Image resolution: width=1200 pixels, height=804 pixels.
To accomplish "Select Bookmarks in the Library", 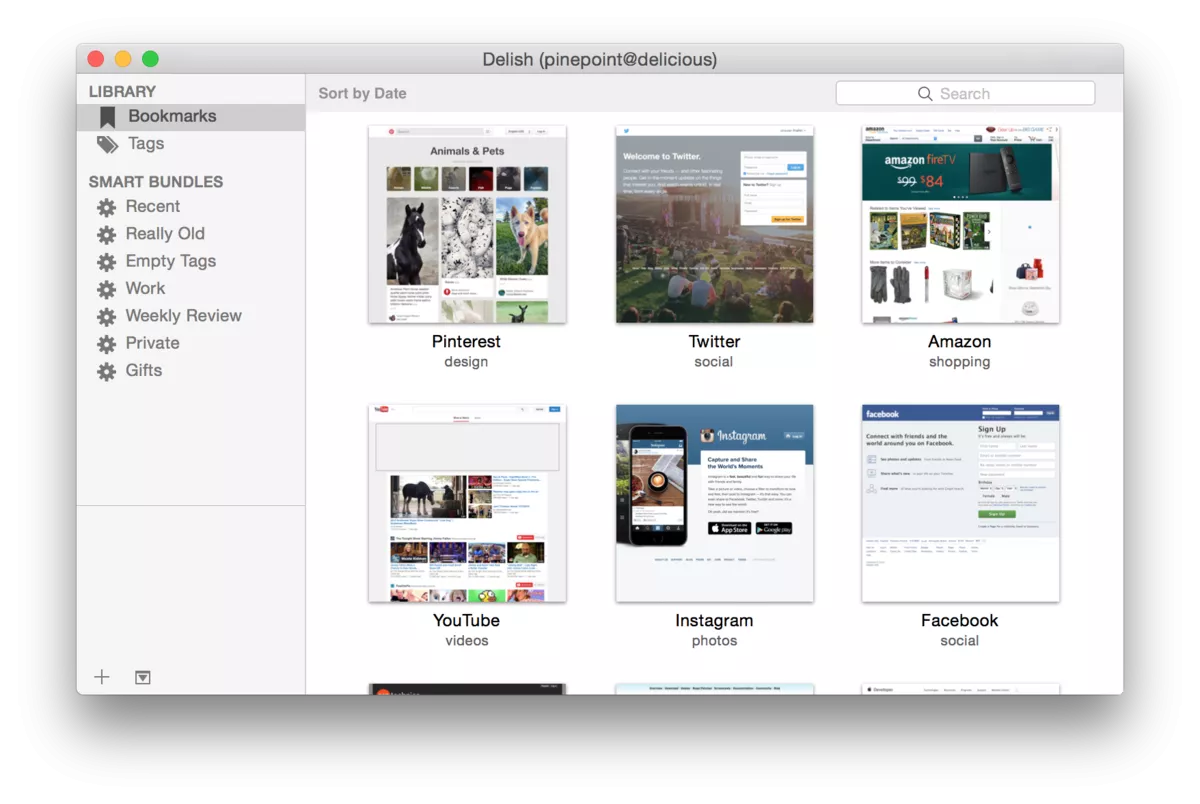I will [191, 117].
